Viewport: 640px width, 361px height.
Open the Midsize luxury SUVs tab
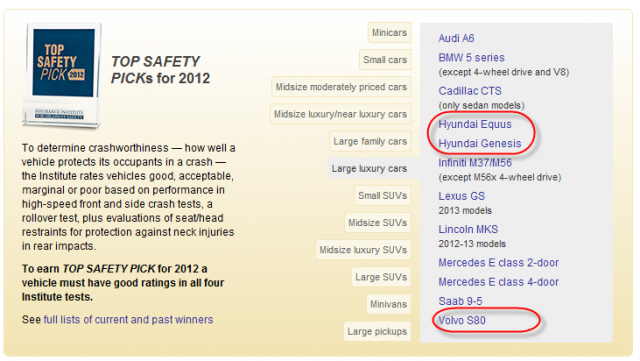pyautogui.click(x=363, y=250)
